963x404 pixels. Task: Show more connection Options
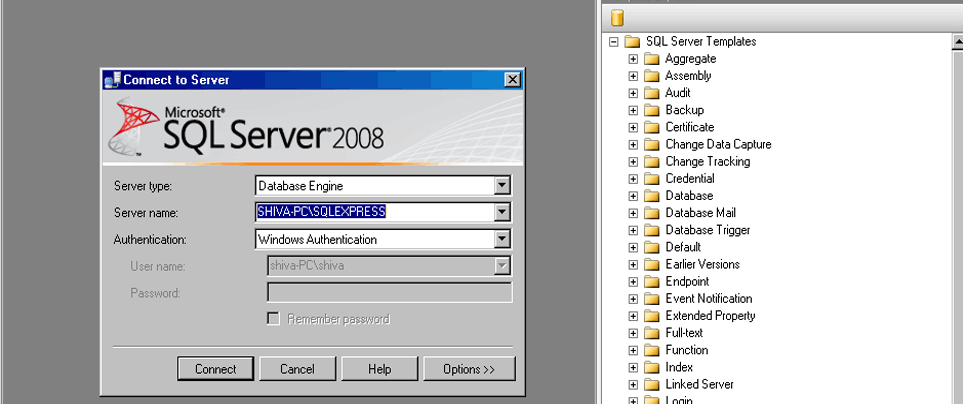point(469,369)
